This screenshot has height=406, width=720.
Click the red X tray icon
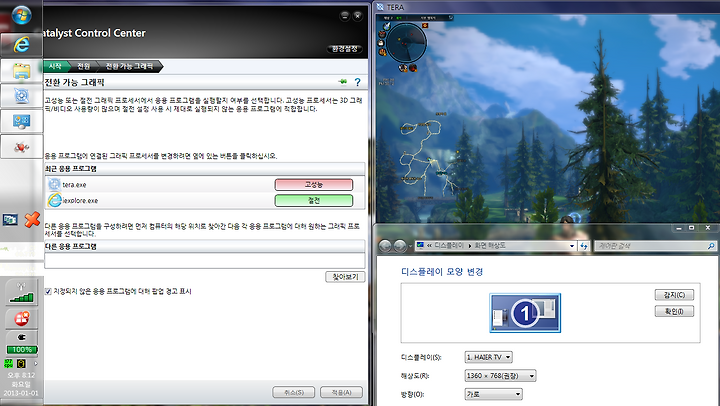click(x=32, y=220)
